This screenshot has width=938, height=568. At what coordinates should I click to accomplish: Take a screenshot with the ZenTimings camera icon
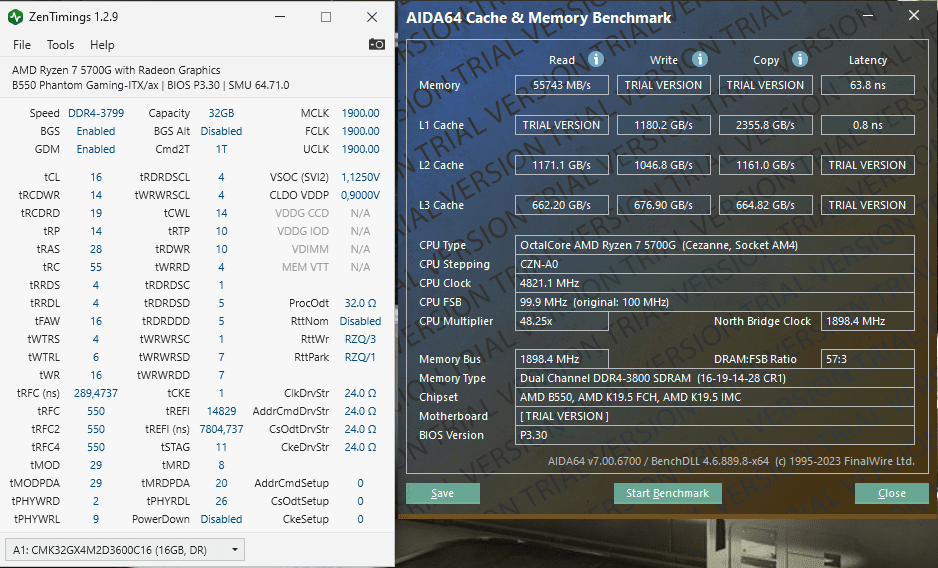[x=376, y=44]
